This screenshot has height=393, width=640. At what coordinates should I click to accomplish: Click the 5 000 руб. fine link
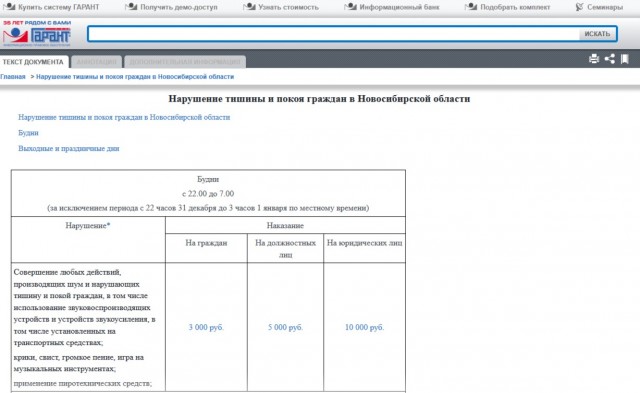tap(285, 327)
